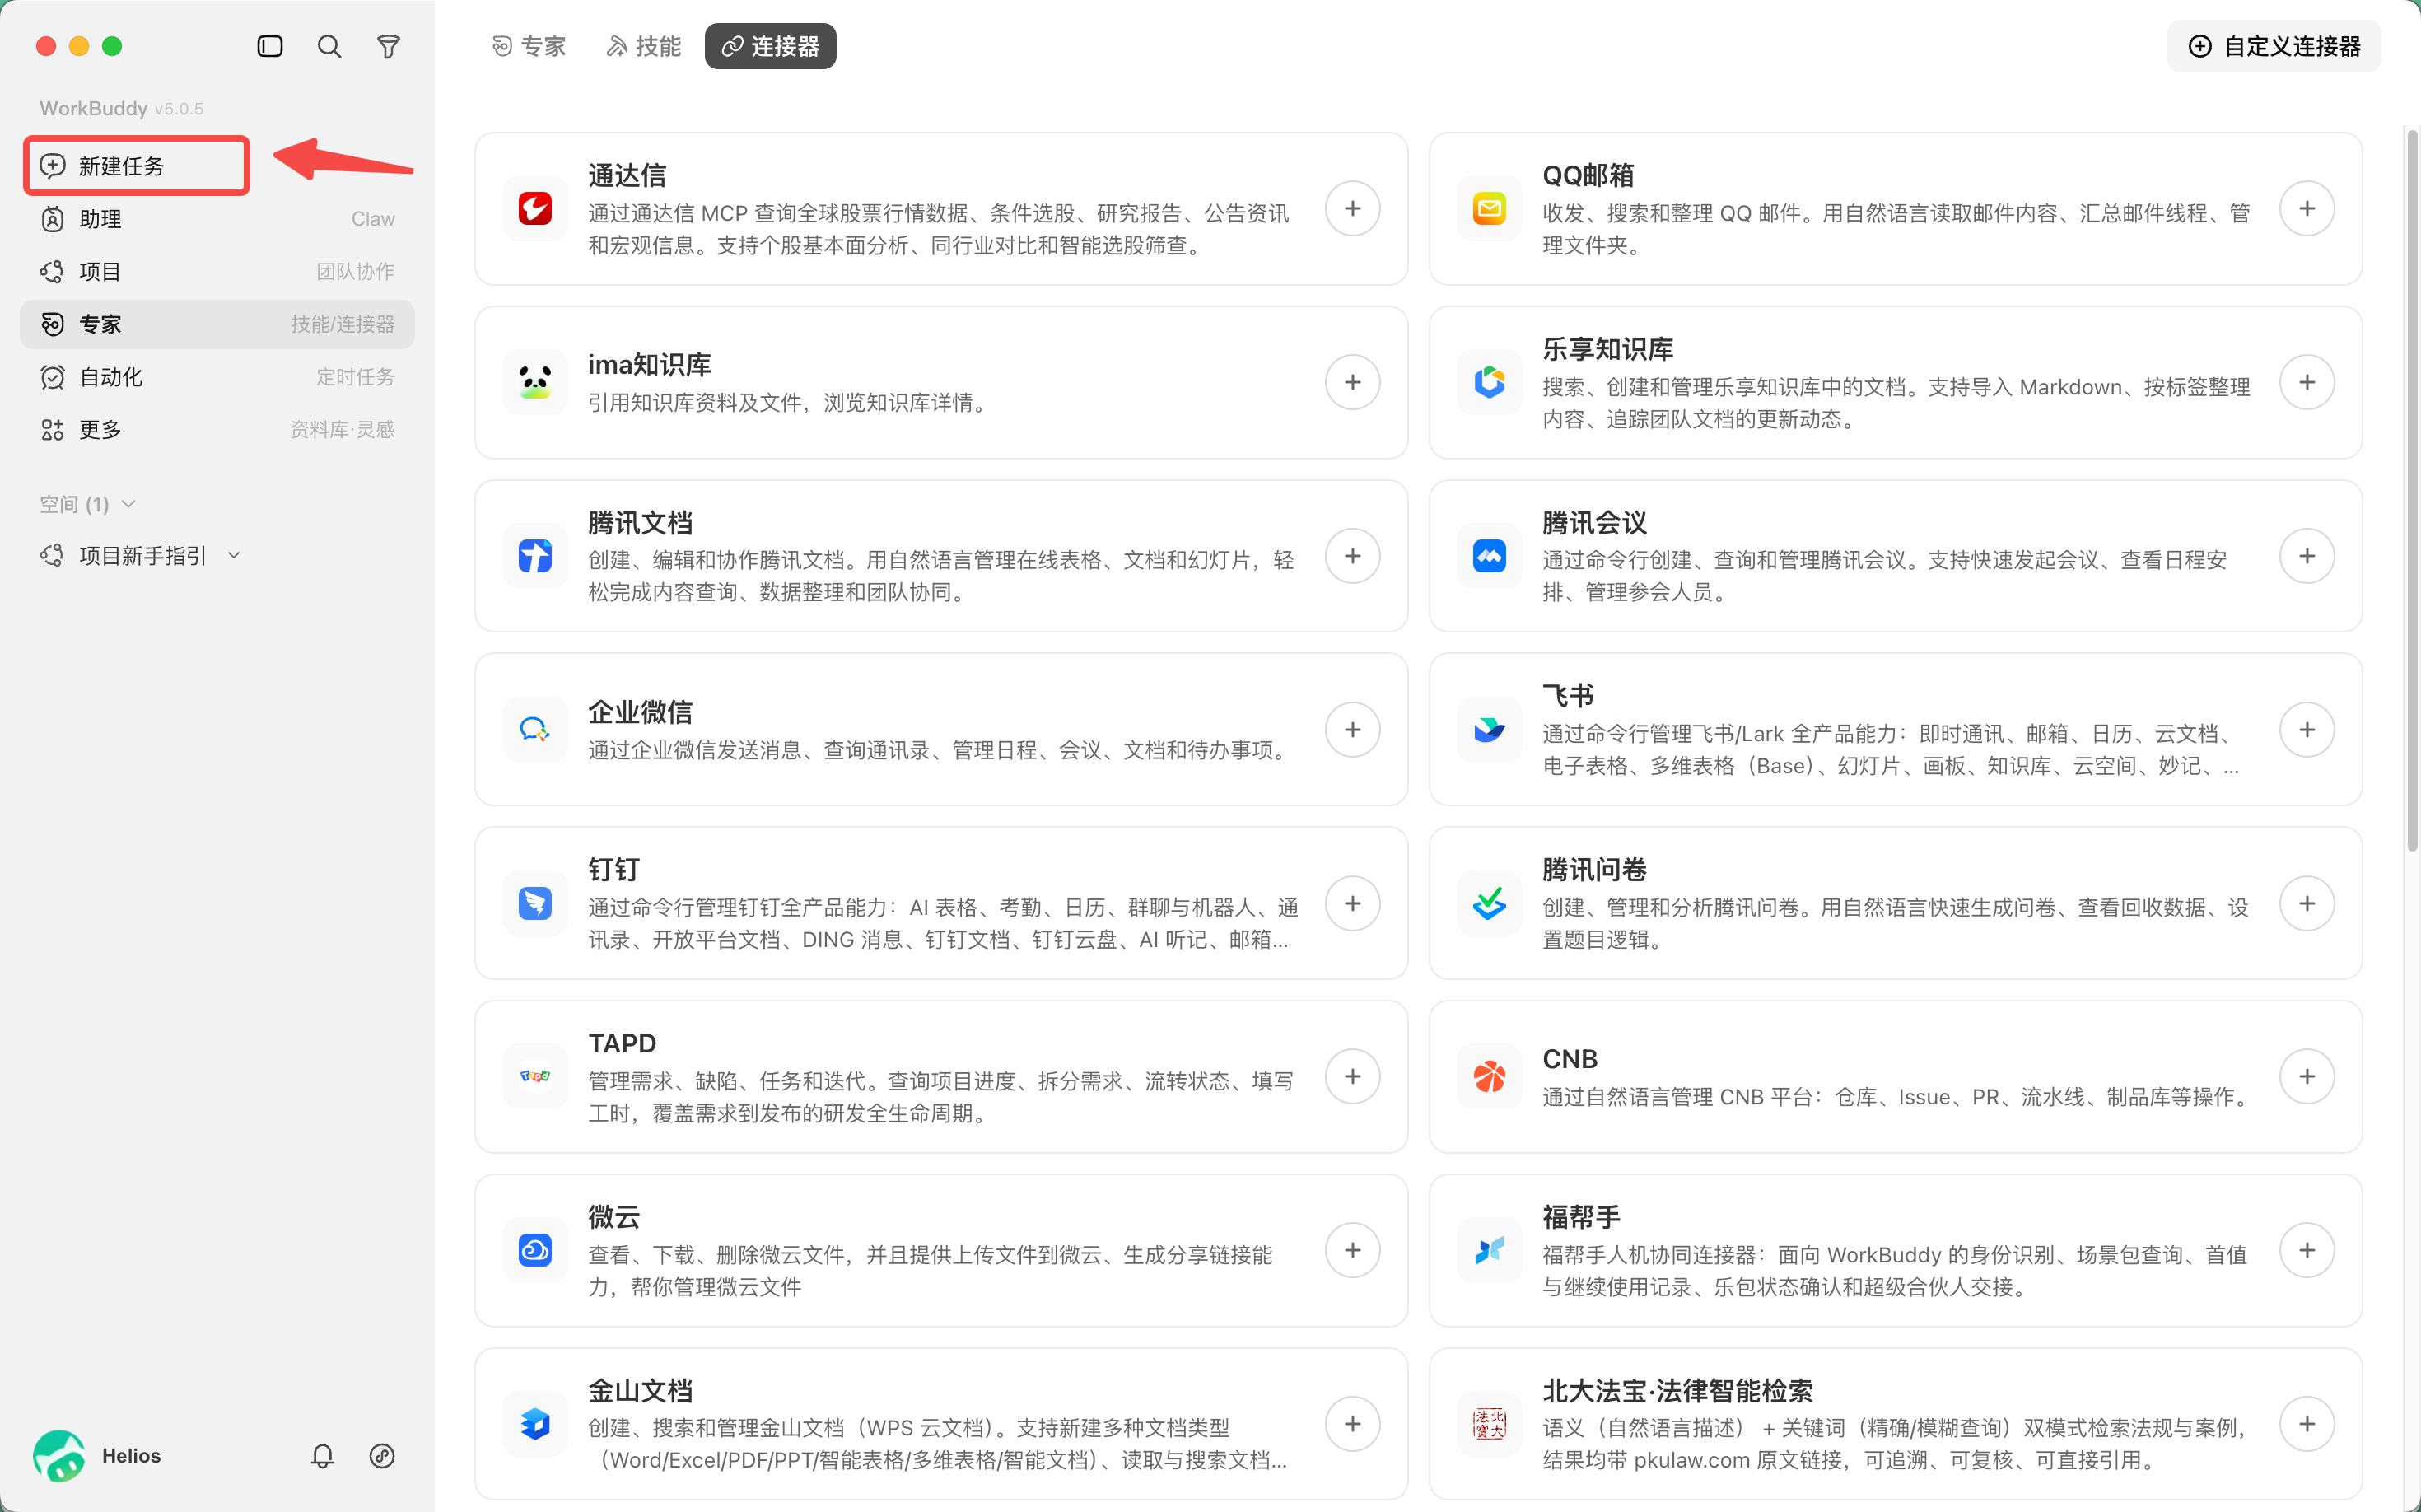Click the QQ邮箱 envelope logo
Image resolution: width=2421 pixels, height=1512 pixels.
point(1489,208)
